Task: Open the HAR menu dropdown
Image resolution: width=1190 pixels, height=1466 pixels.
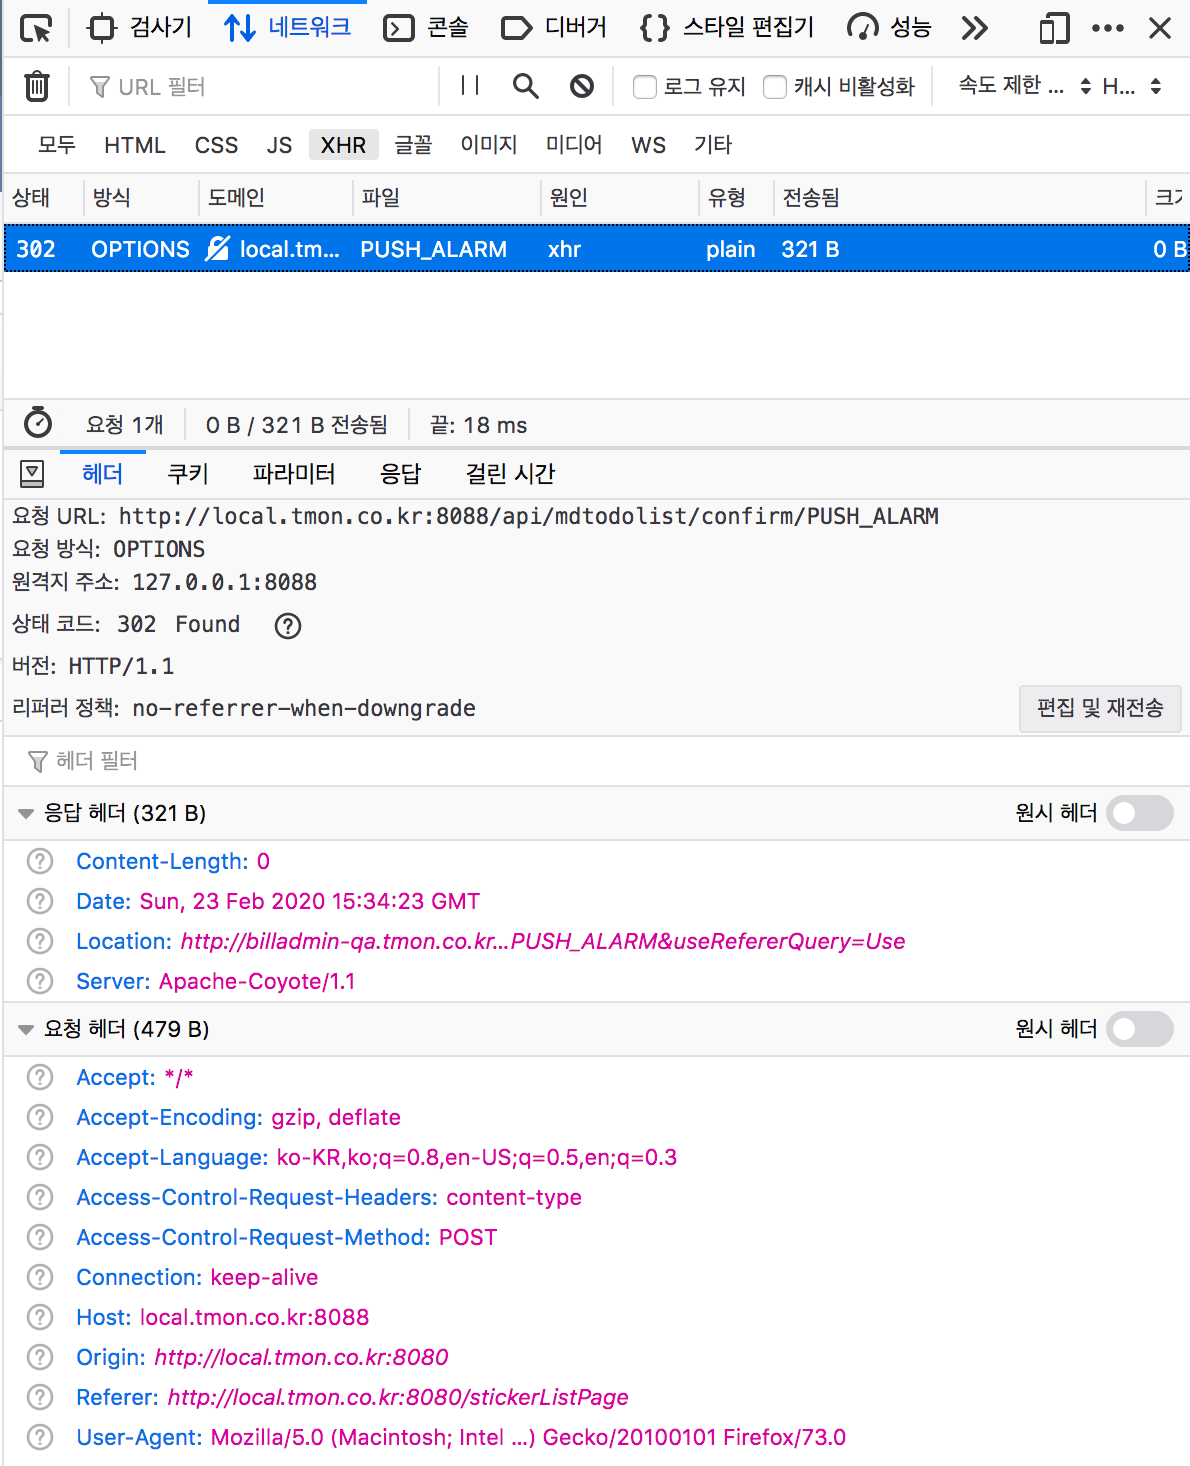Action: click(1132, 86)
